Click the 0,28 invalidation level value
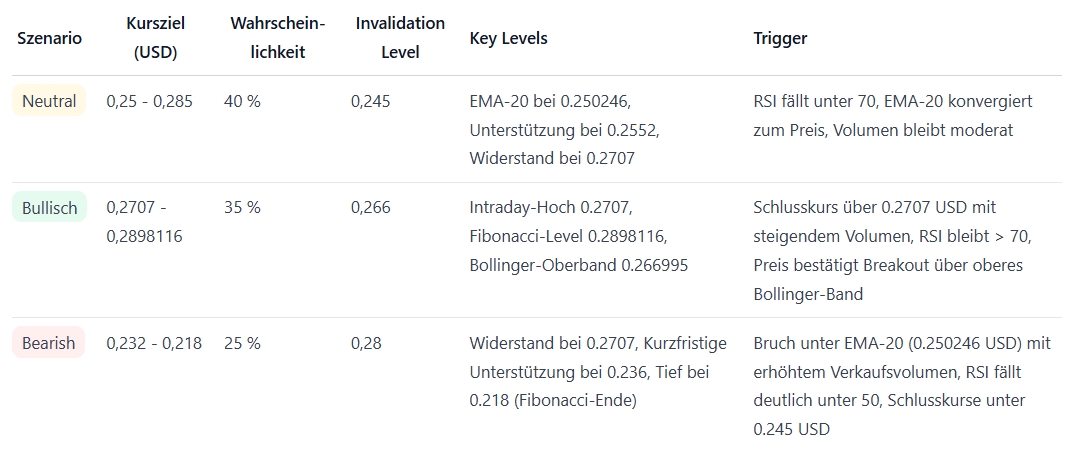The width and height of the screenshot is (1079, 461). tap(365, 343)
